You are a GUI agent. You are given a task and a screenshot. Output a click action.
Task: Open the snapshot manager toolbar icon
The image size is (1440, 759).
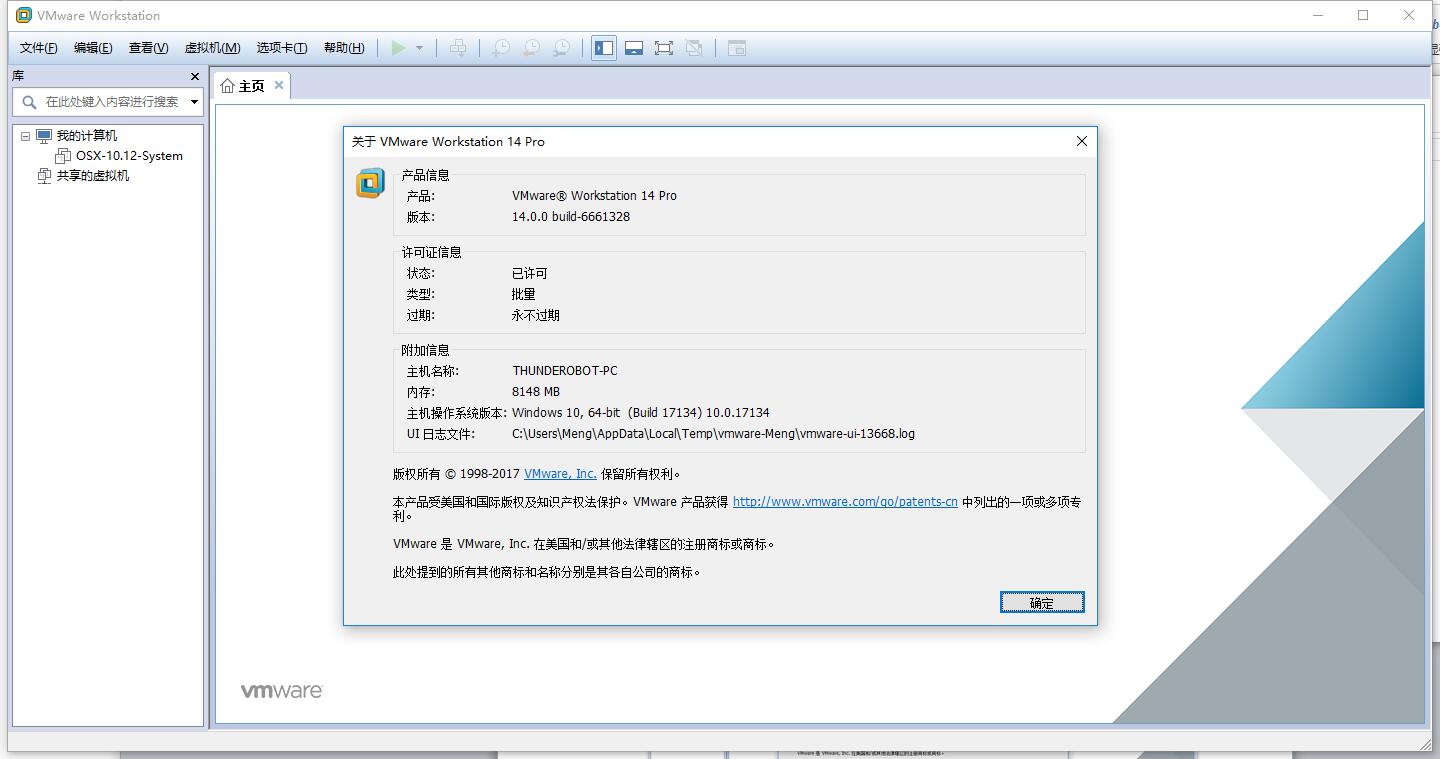pyautogui.click(x=562, y=48)
